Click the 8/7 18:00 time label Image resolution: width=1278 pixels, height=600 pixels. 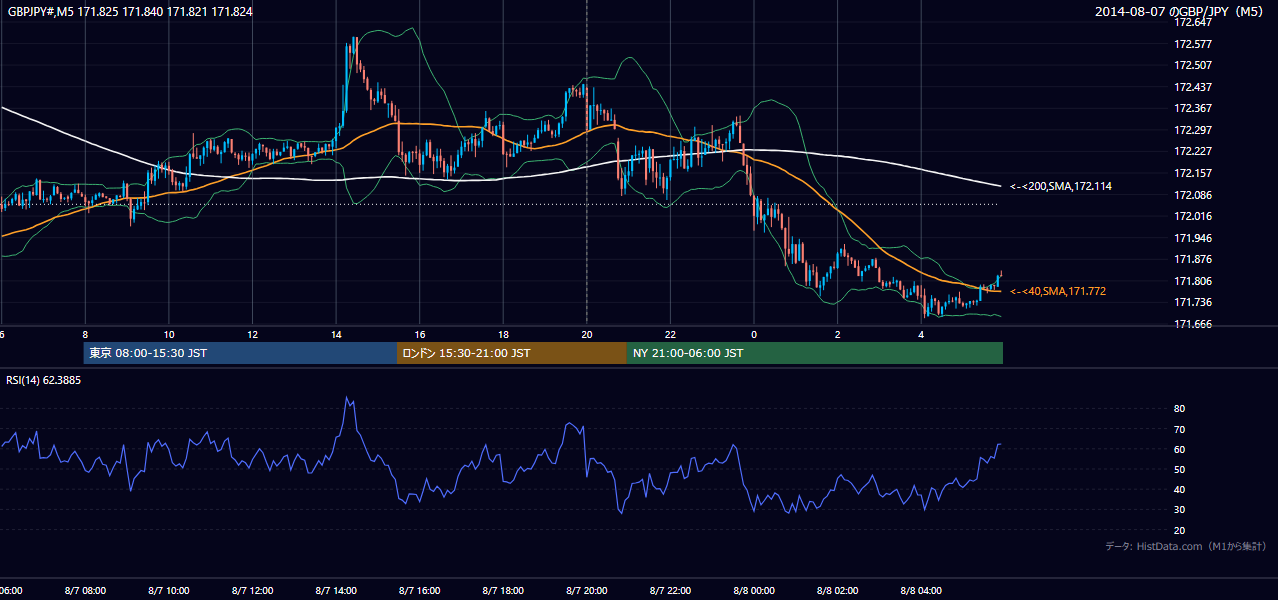point(503,590)
